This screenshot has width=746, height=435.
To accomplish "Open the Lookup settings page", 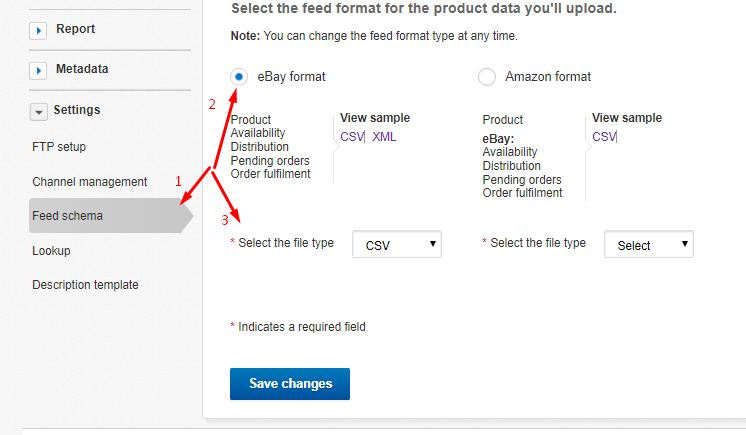I will (x=51, y=251).
